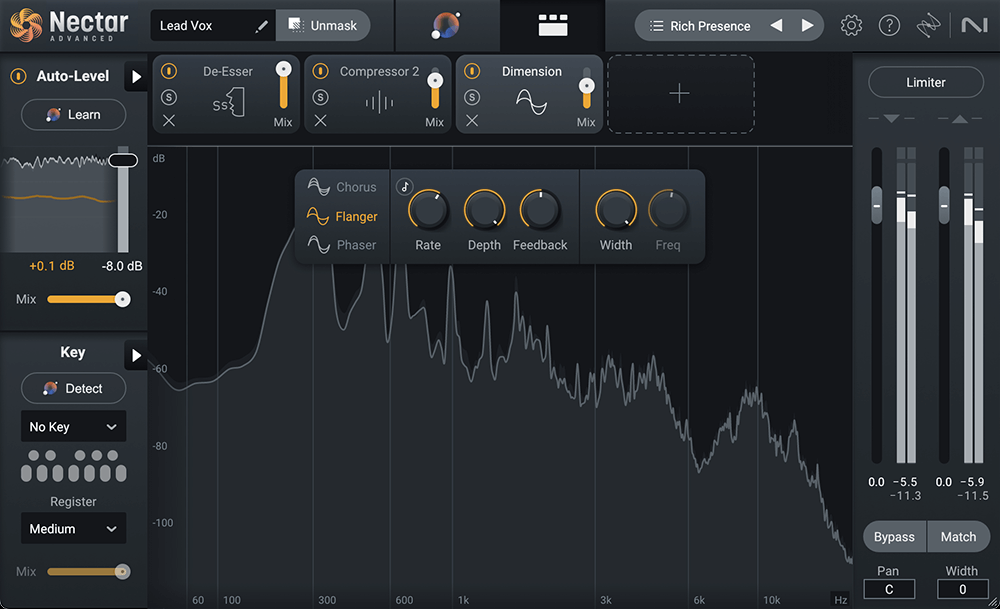1000x609 pixels.
Task: Toggle the Dimension module on or off
Action: (x=469, y=71)
